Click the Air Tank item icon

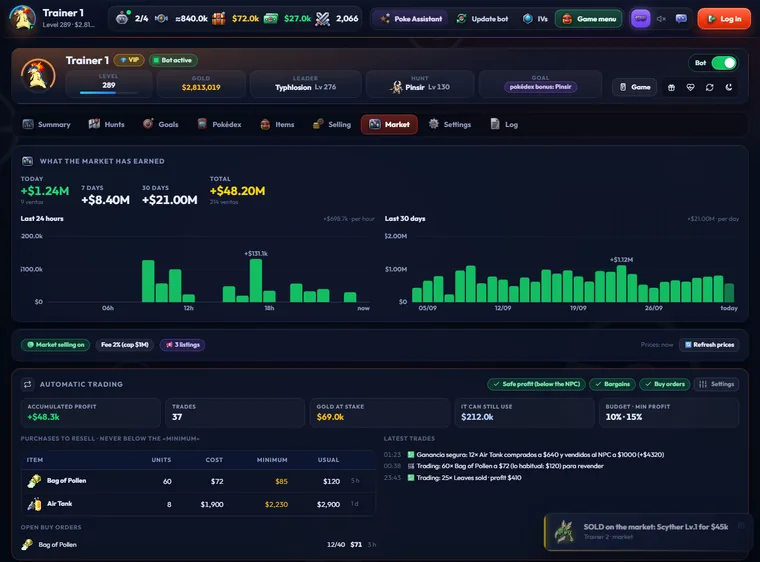tap(34, 504)
